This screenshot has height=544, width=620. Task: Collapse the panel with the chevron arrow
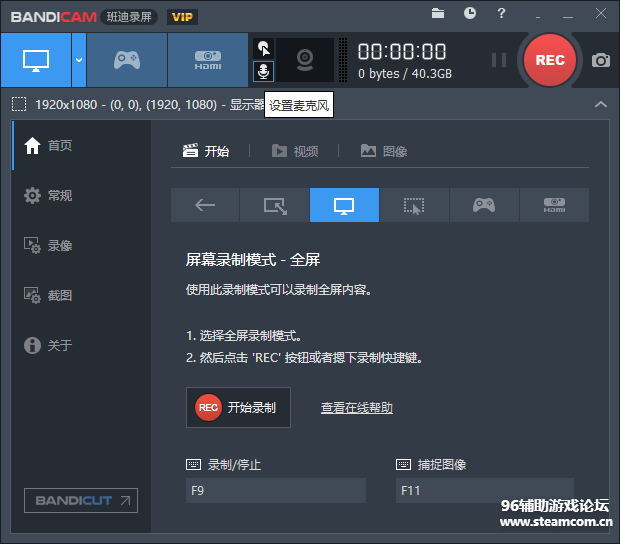click(600, 104)
